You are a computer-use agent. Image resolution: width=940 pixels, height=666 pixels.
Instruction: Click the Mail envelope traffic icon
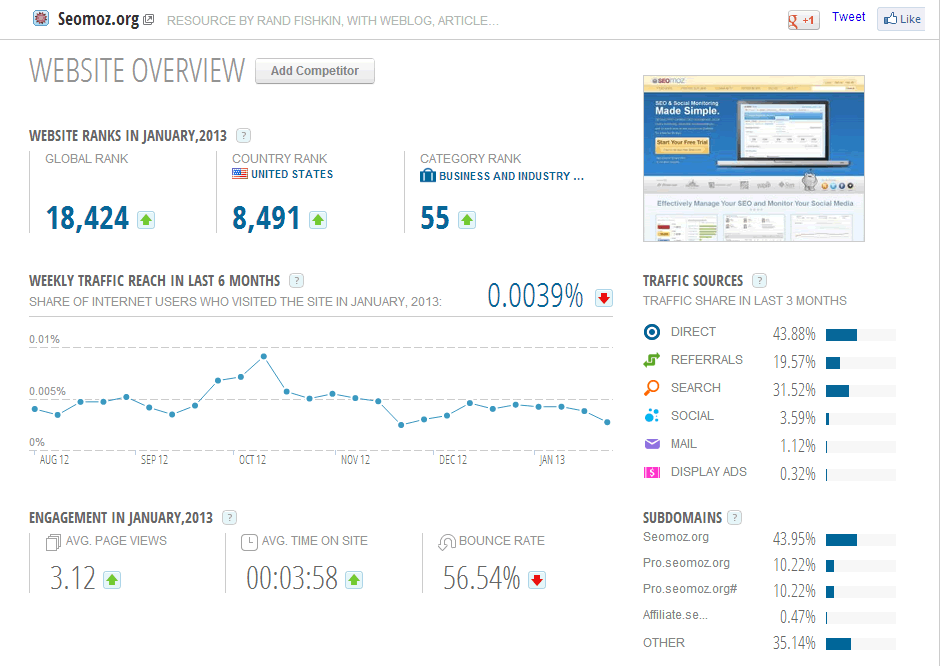[x=652, y=444]
